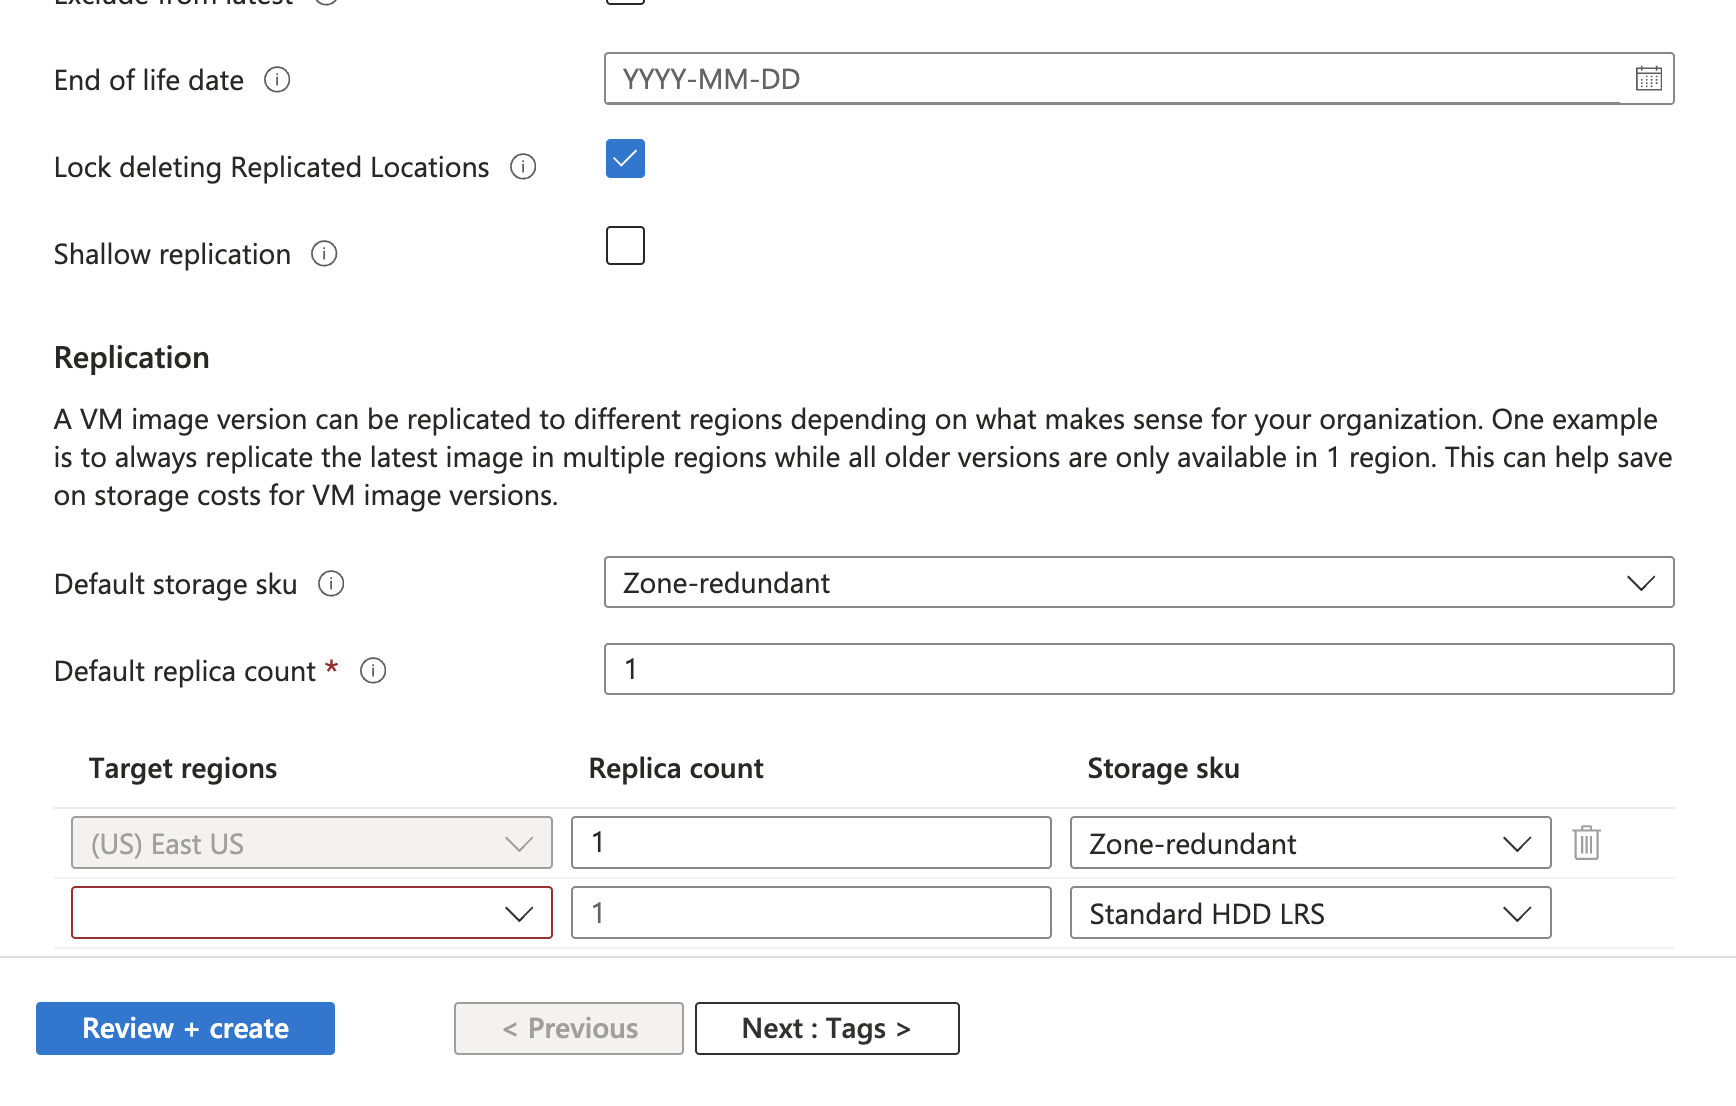Screen dimensions: 1736x1106
Task: Delete the East US target region row
Action: (x=1586, y=843)
